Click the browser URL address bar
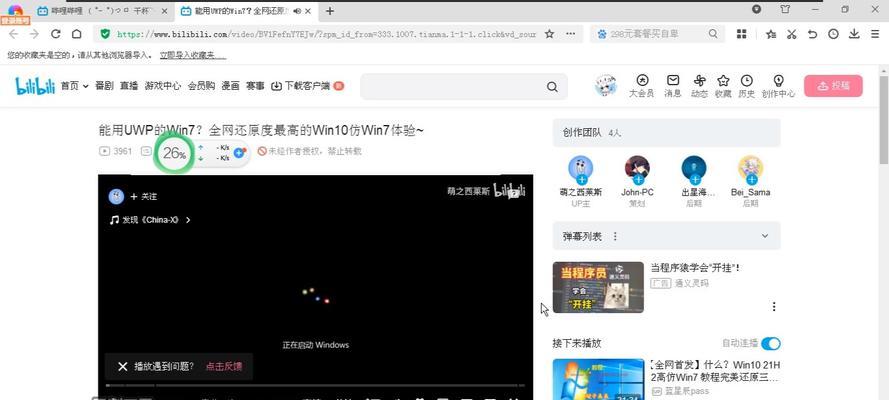This screenshot has height=400, width=889. click(x=326, y=34)
